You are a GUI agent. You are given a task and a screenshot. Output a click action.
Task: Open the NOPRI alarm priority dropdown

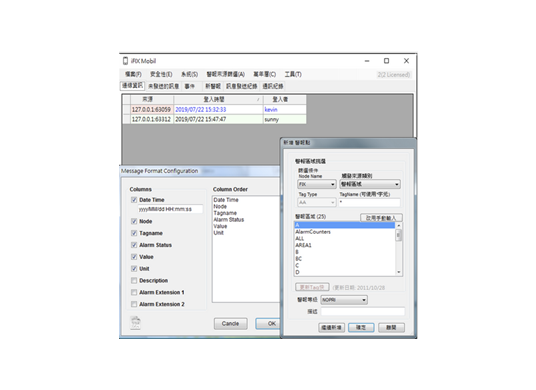point(344,300)
